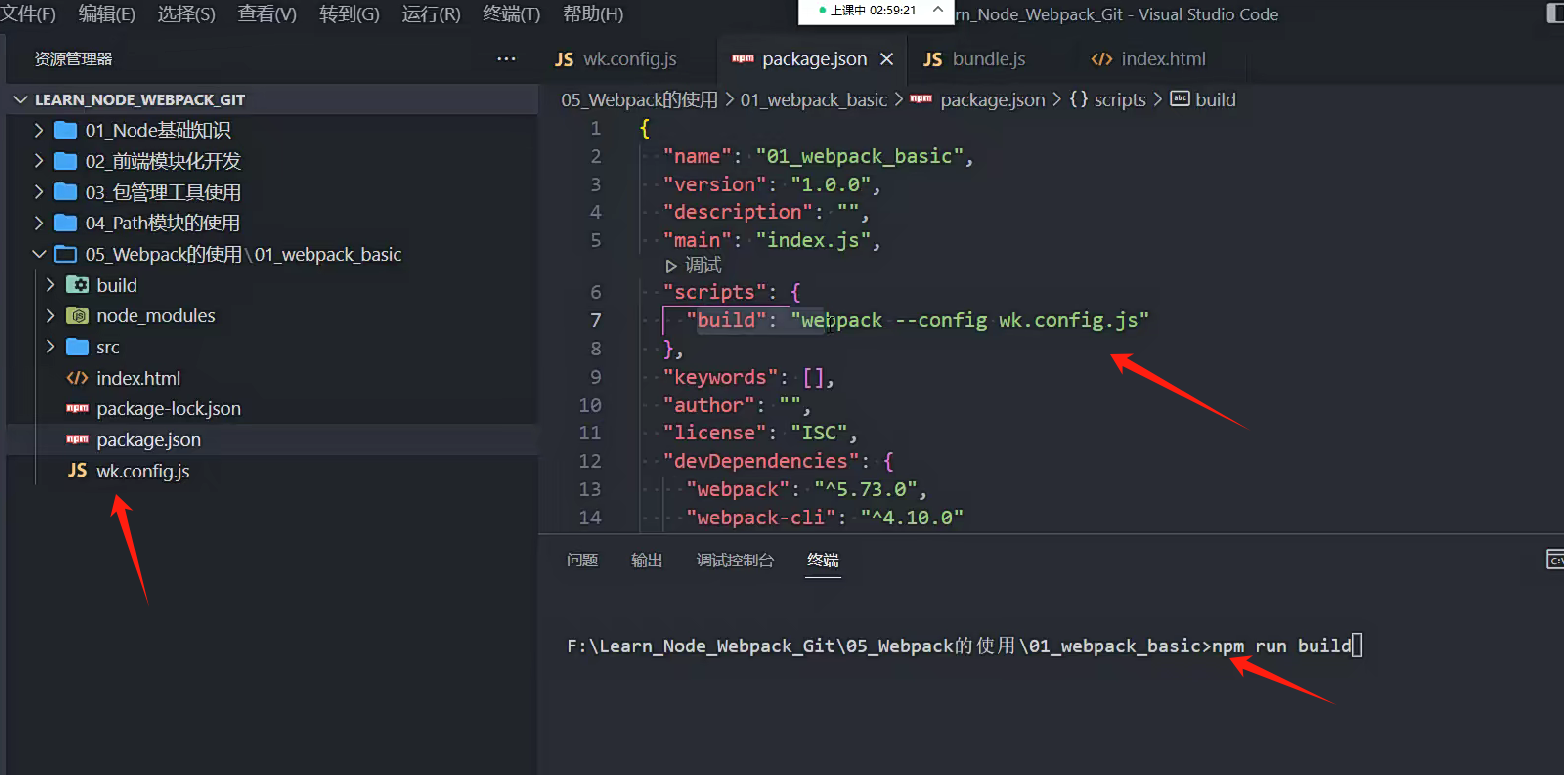Click 03_包管理工具使用 folder icon
The width and height of the screenshot is (1564, 775).
coord(65,192)
